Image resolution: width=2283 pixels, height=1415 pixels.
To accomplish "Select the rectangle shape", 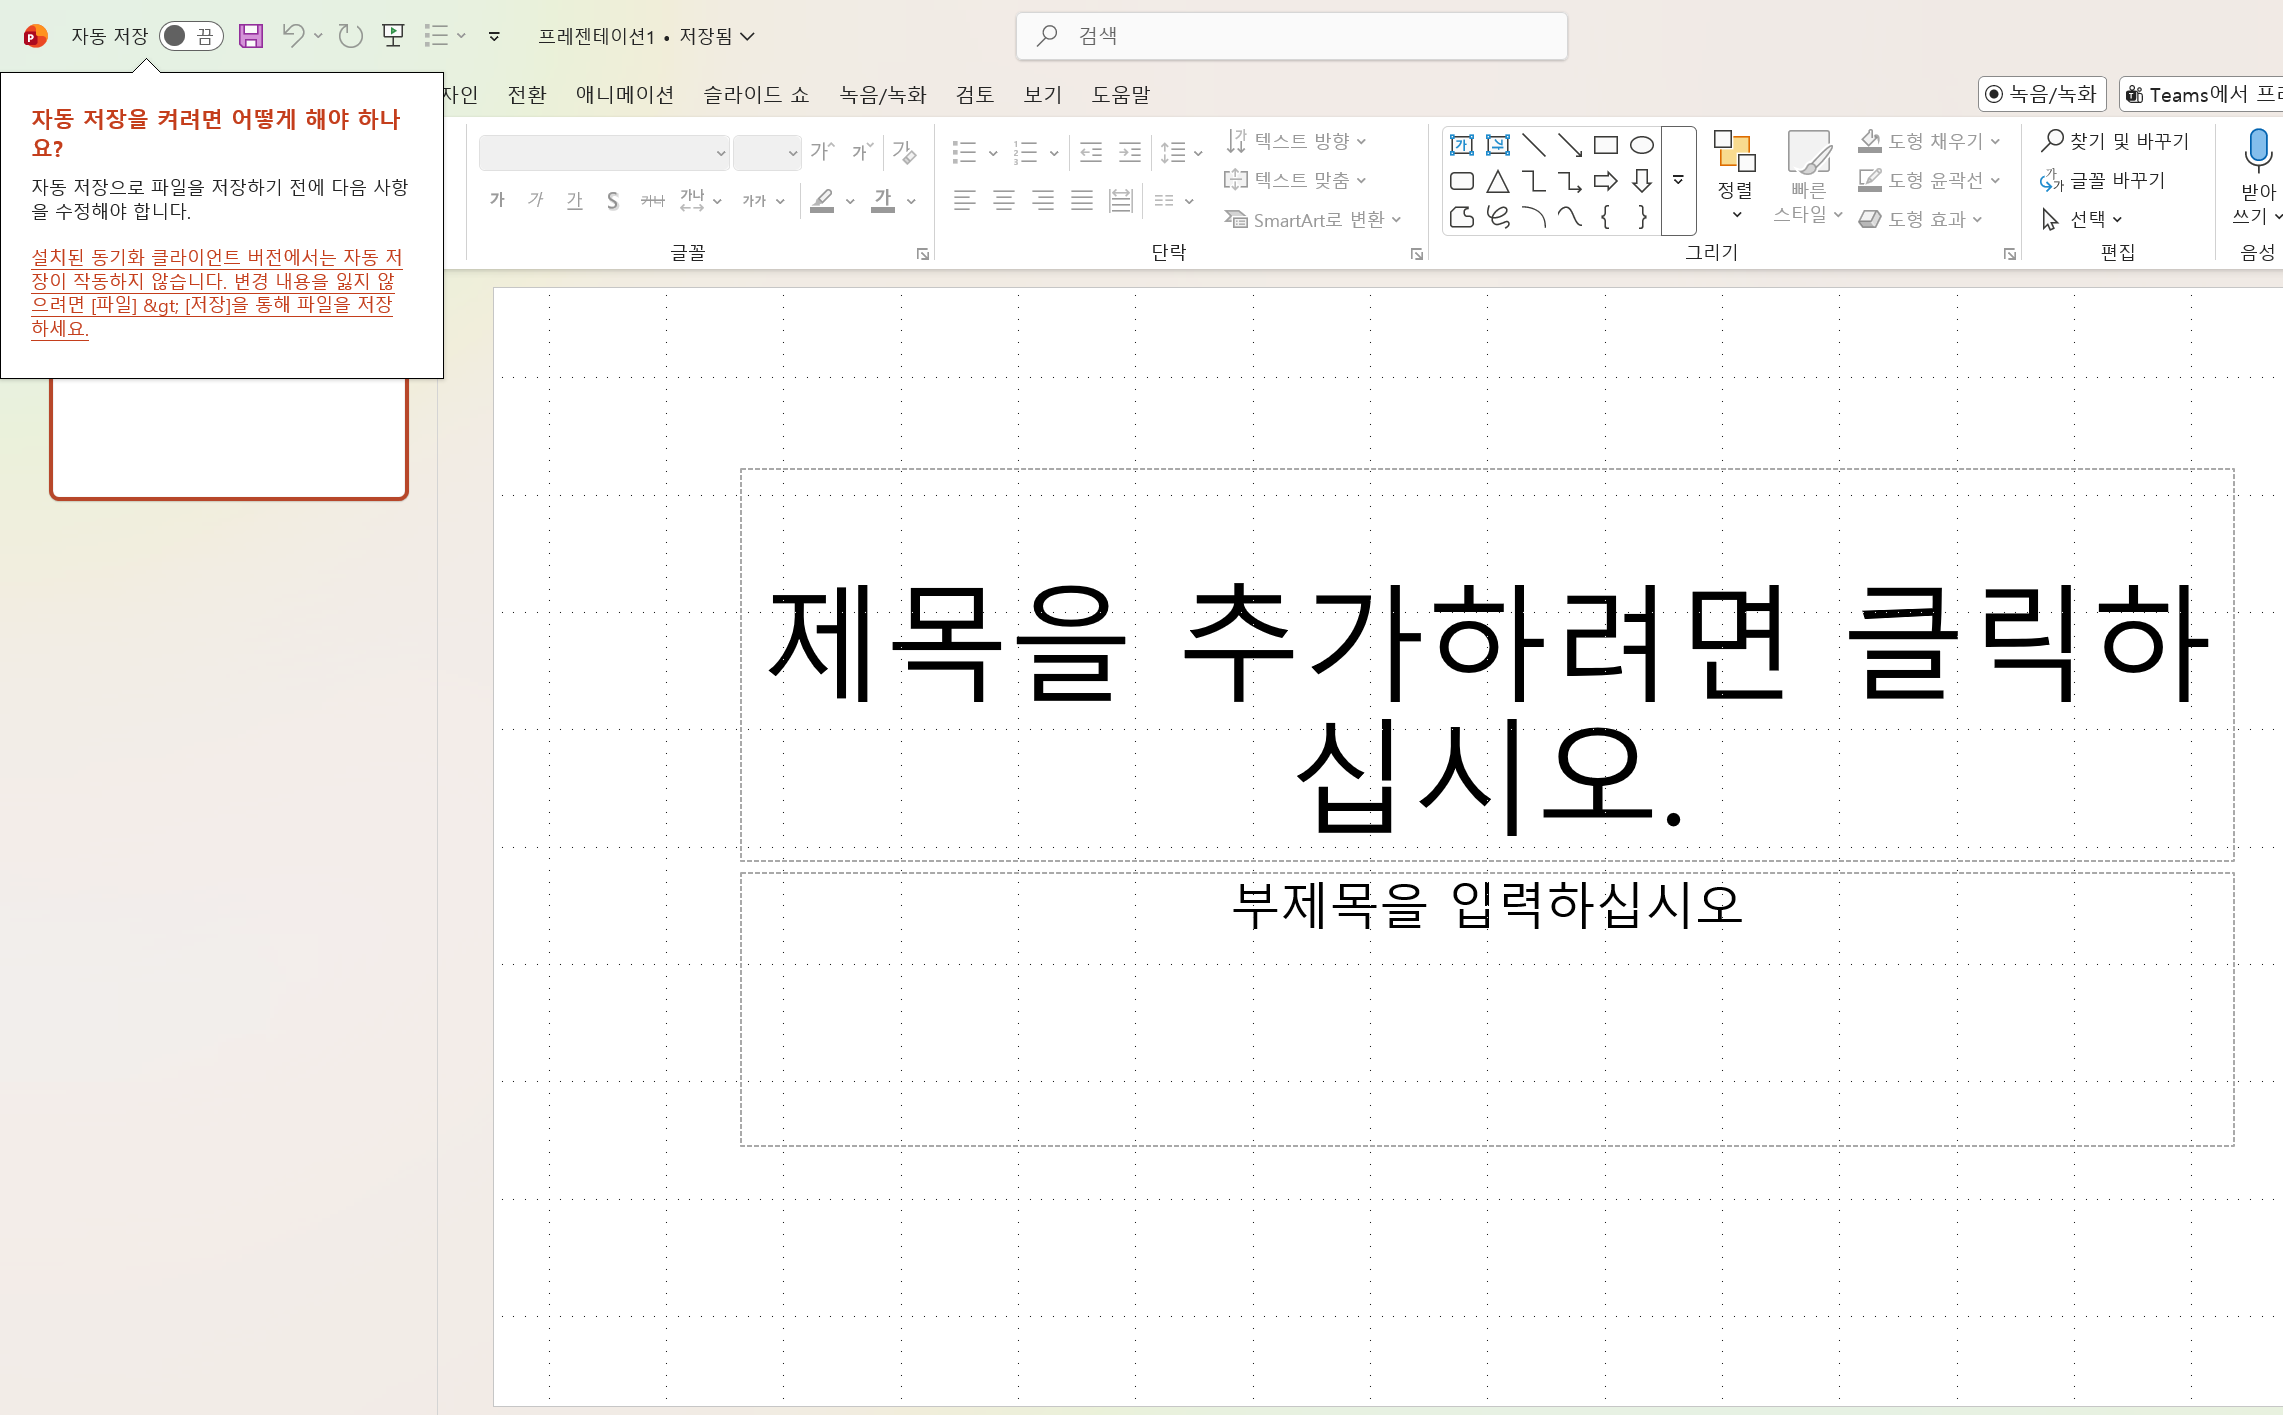I will point(1606,145).
